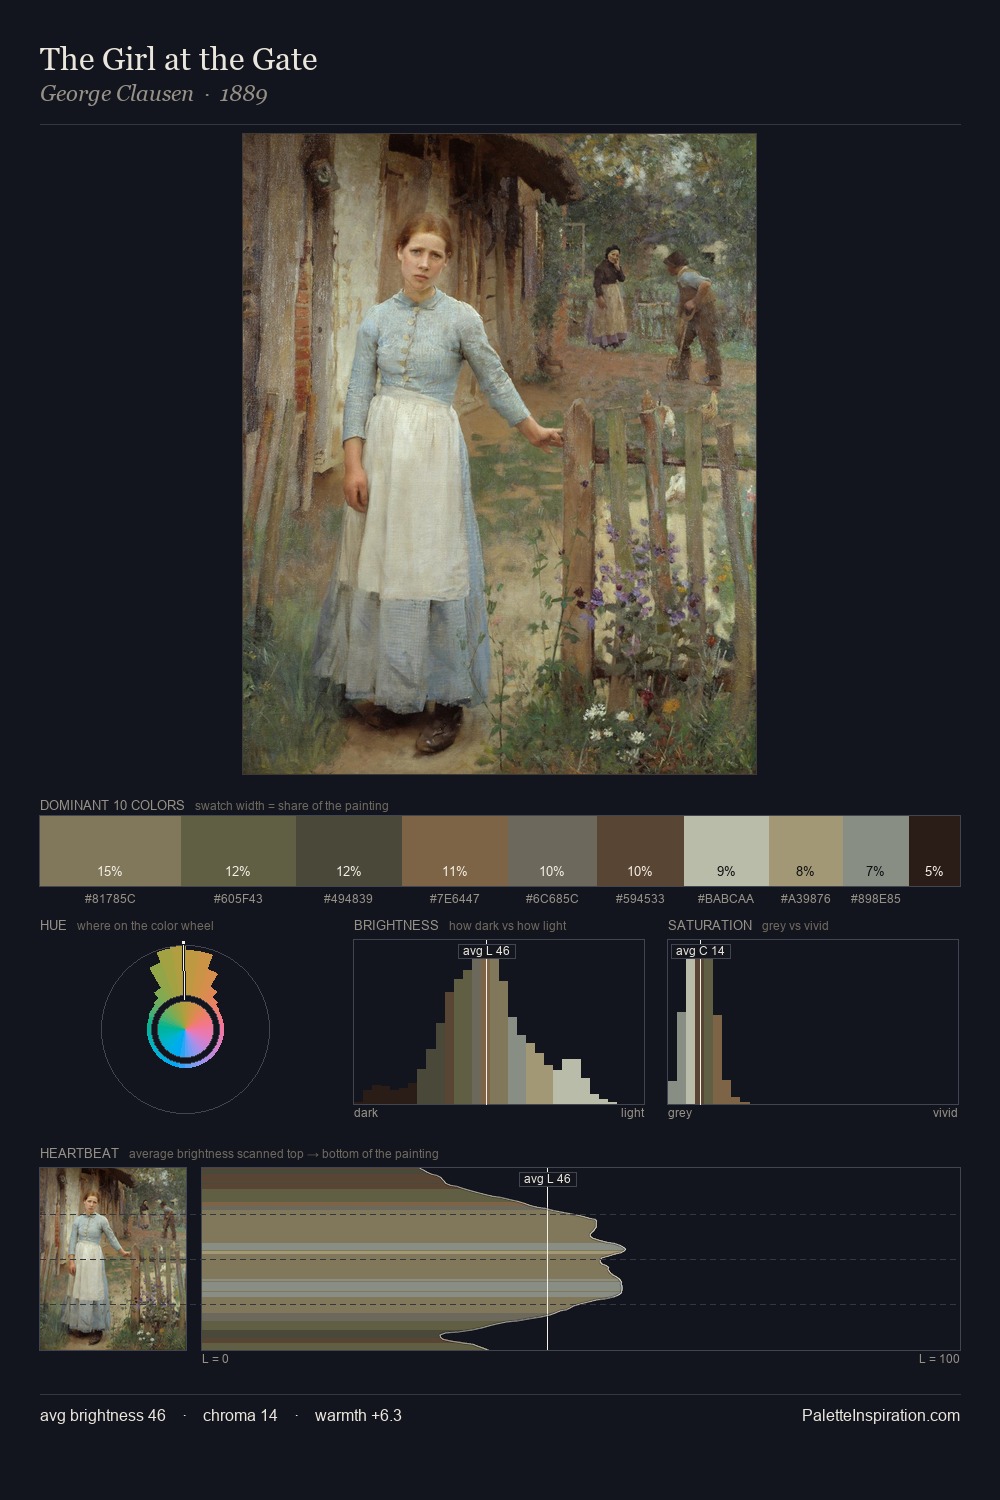Click the heartbeat 'avg L 46' marker label
The image size is (1000, 1500).
click(x=547, y=1179)
